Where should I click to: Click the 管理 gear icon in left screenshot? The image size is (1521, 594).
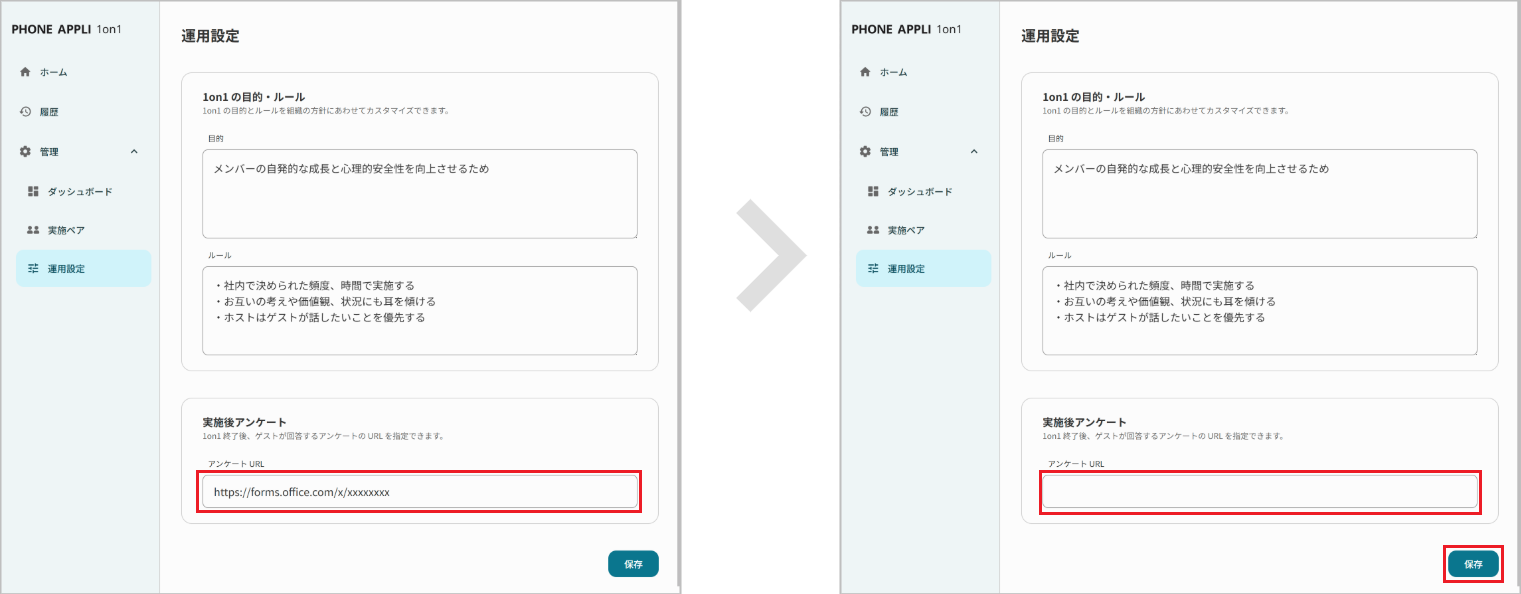coord(25,151)
